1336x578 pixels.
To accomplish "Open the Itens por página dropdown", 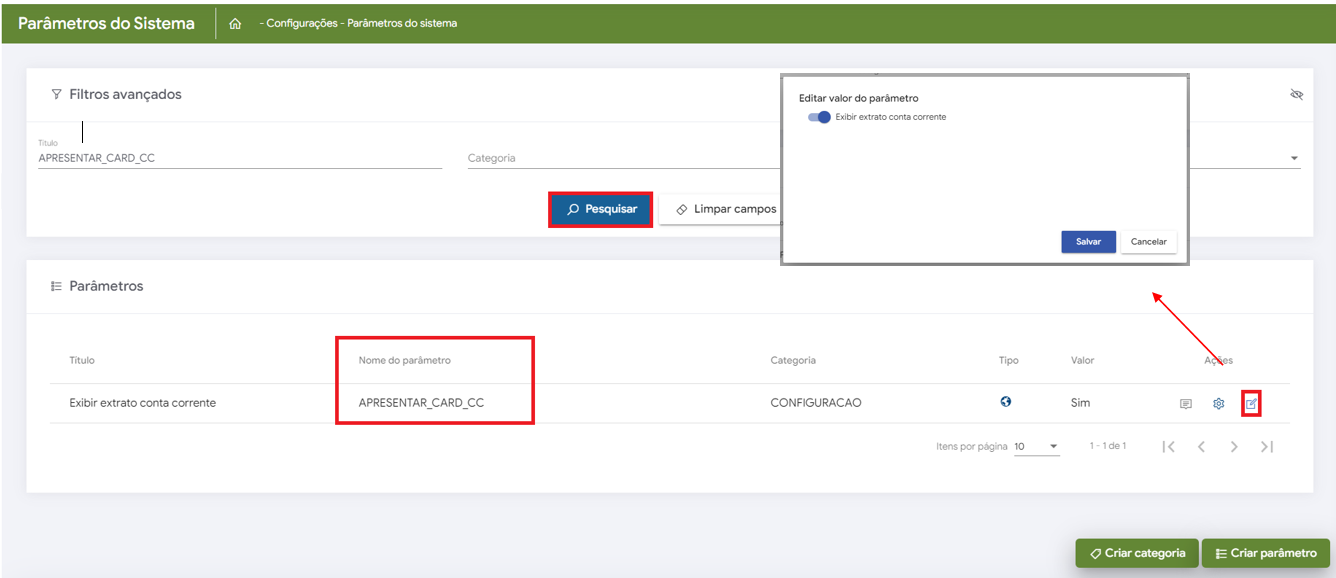I will click(x=1037, y=446).
